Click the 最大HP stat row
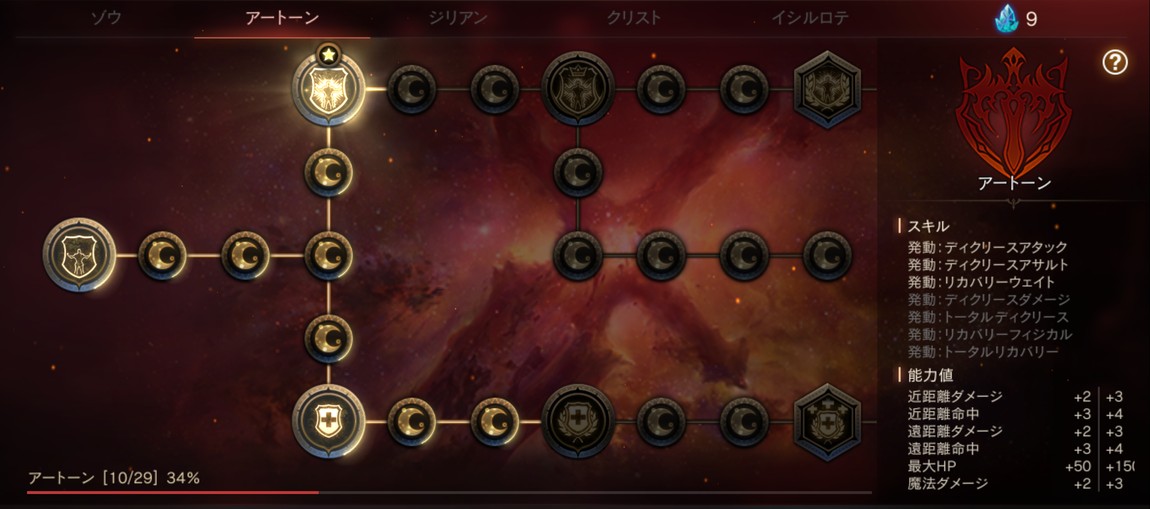Viewport: 1150px width, 509px height. tap(1020, 466)
